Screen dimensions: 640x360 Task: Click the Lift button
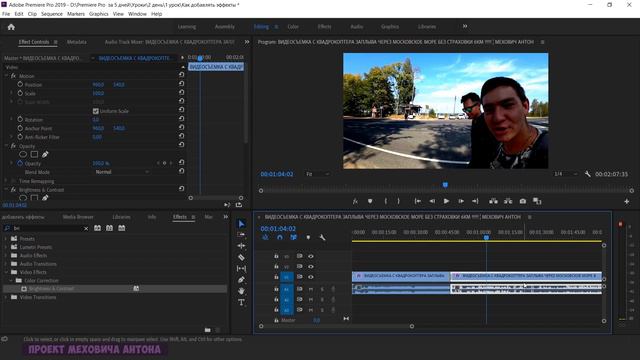(x=493, y=201)
